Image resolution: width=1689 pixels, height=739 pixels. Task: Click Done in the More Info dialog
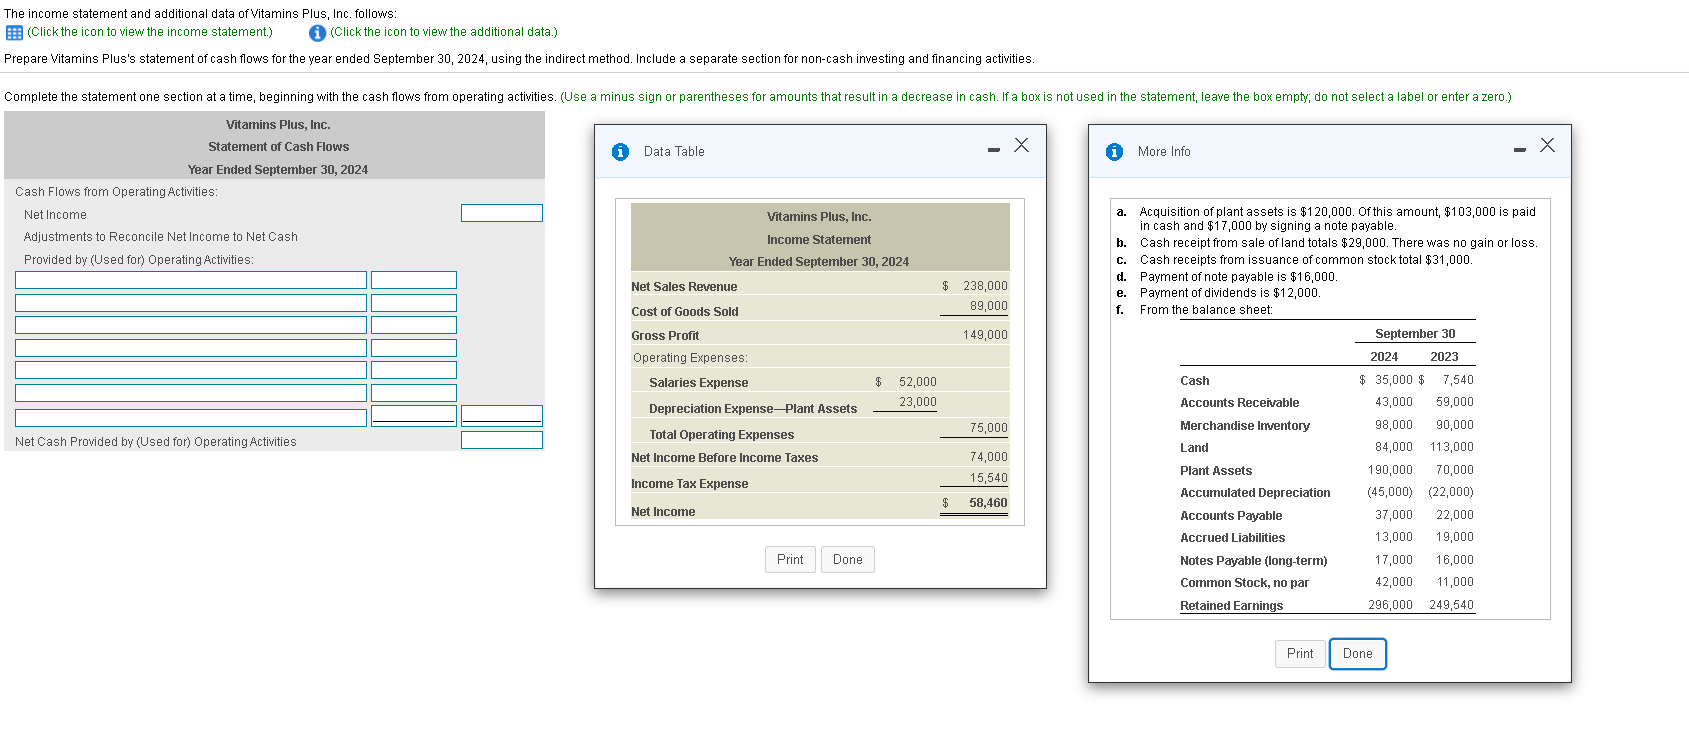click(1358, 654)
